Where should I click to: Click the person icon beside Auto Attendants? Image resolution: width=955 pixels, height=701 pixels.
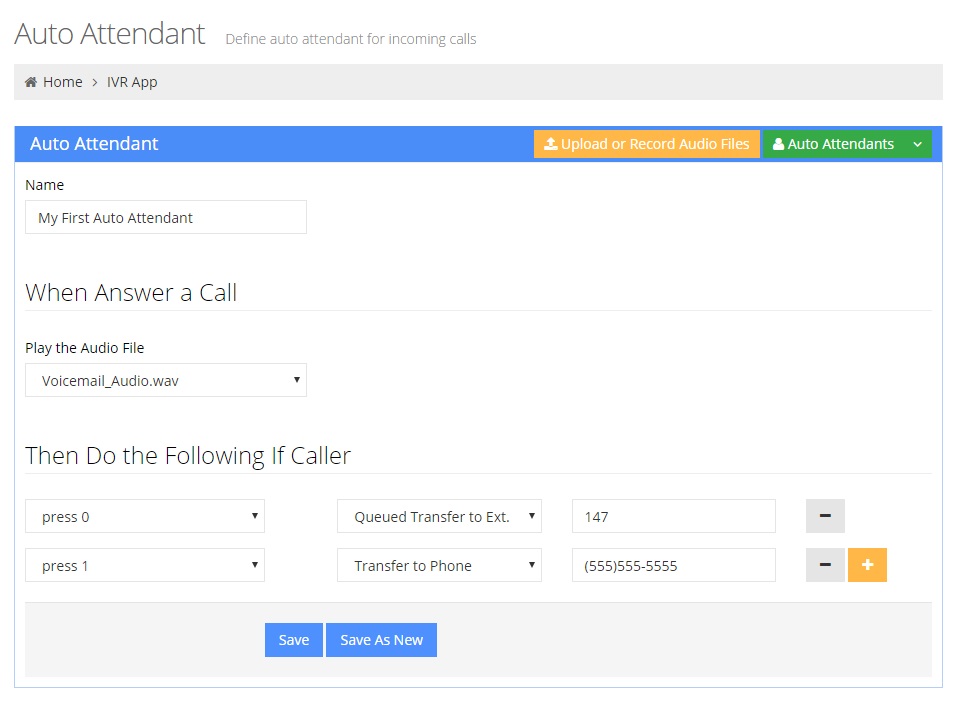click(x=778, y=144)
